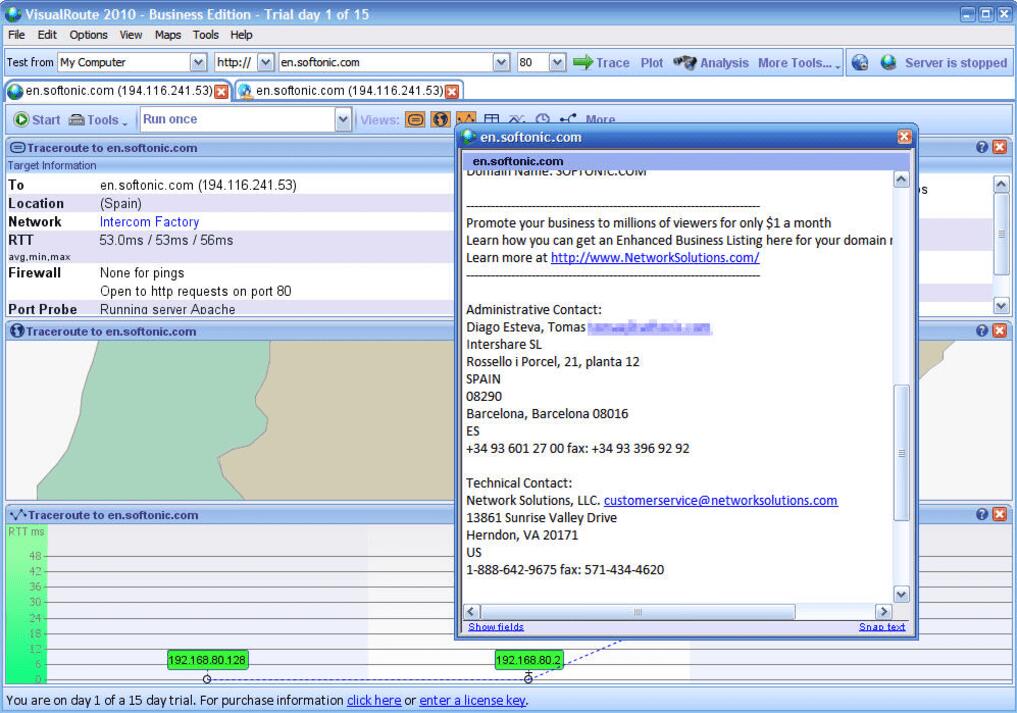Viewport: 1017px width, 713px height.
Task: Open the More Tools... dropdown
Action: [x=799, y=63]
